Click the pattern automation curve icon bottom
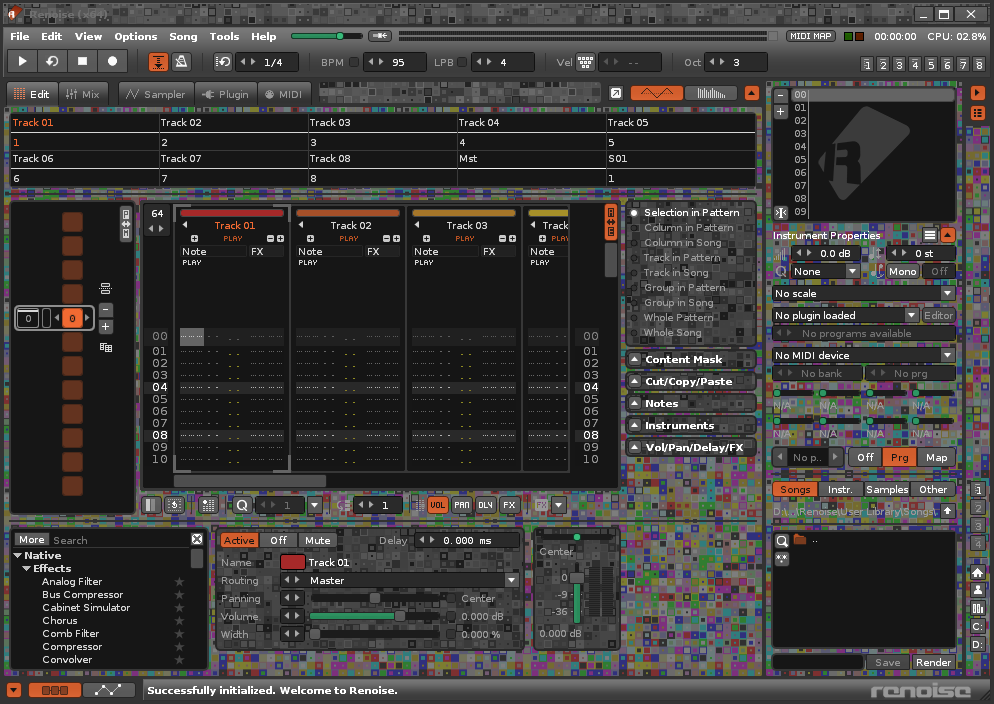The width and height of the screenshot is (994, 704). click(108, 690)
